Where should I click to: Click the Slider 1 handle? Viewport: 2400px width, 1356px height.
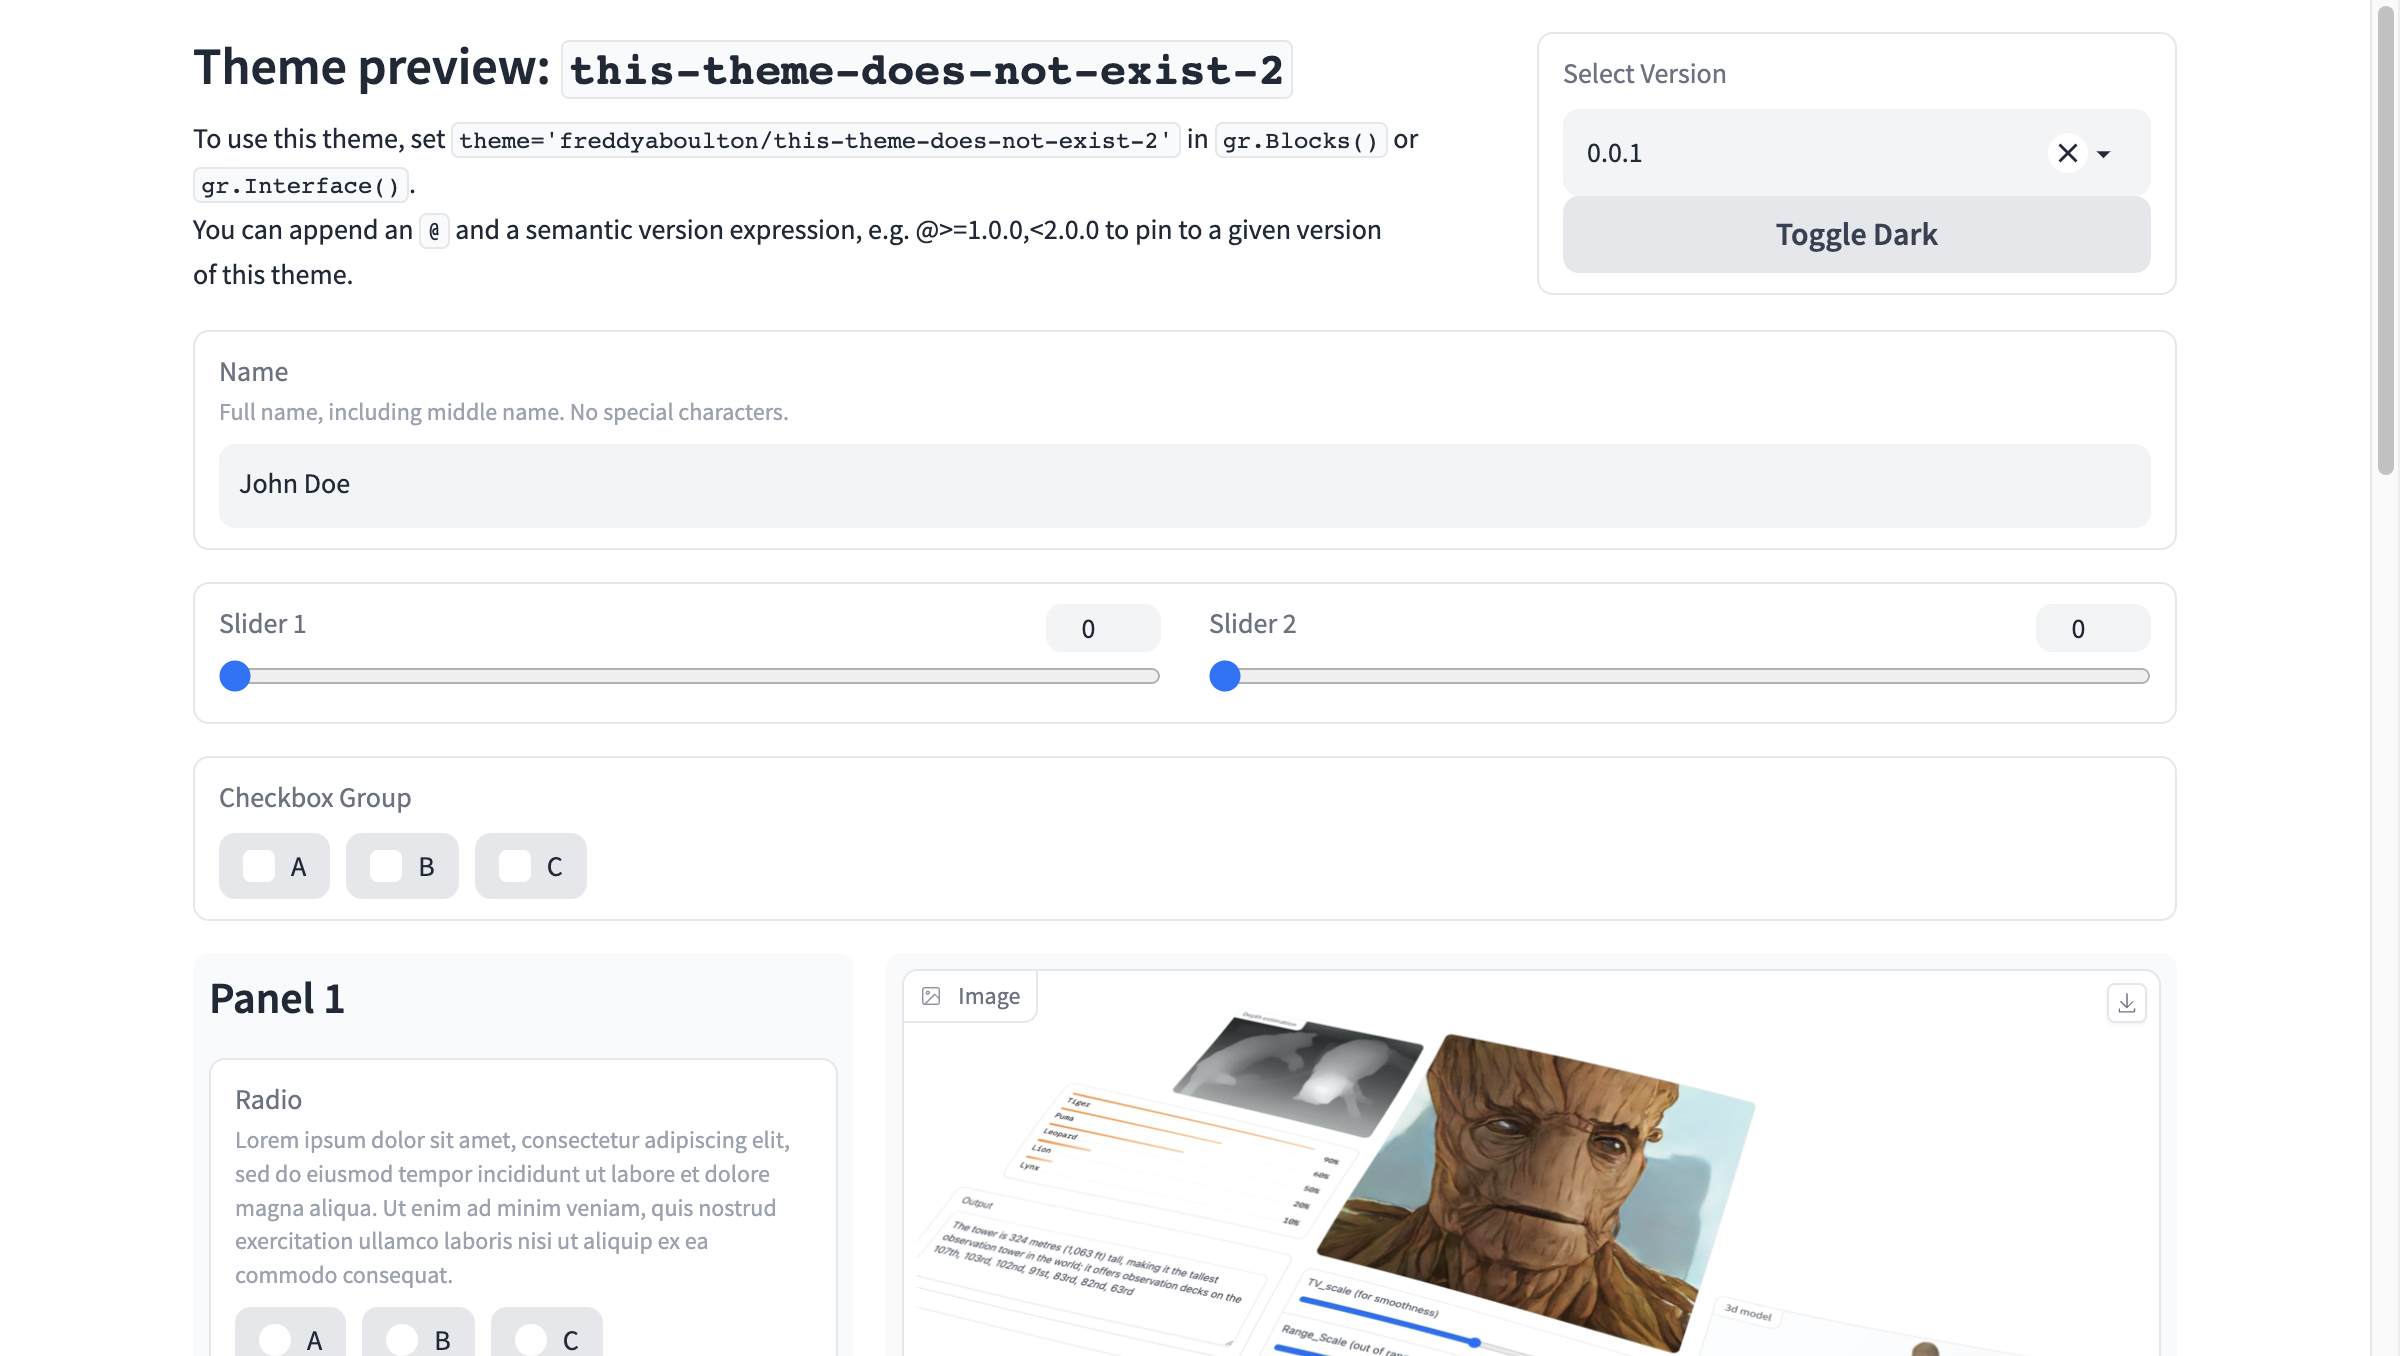[235, 676]
